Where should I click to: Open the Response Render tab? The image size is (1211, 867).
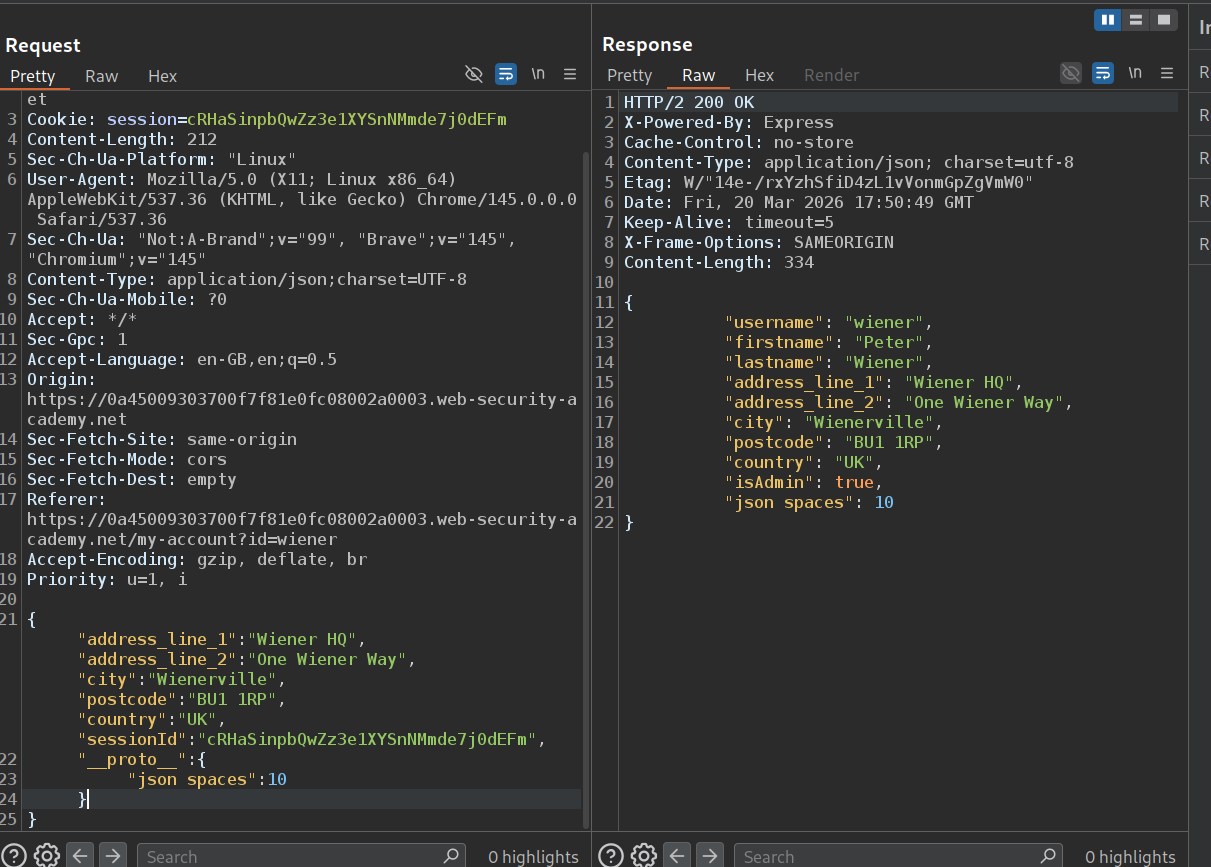831,75
